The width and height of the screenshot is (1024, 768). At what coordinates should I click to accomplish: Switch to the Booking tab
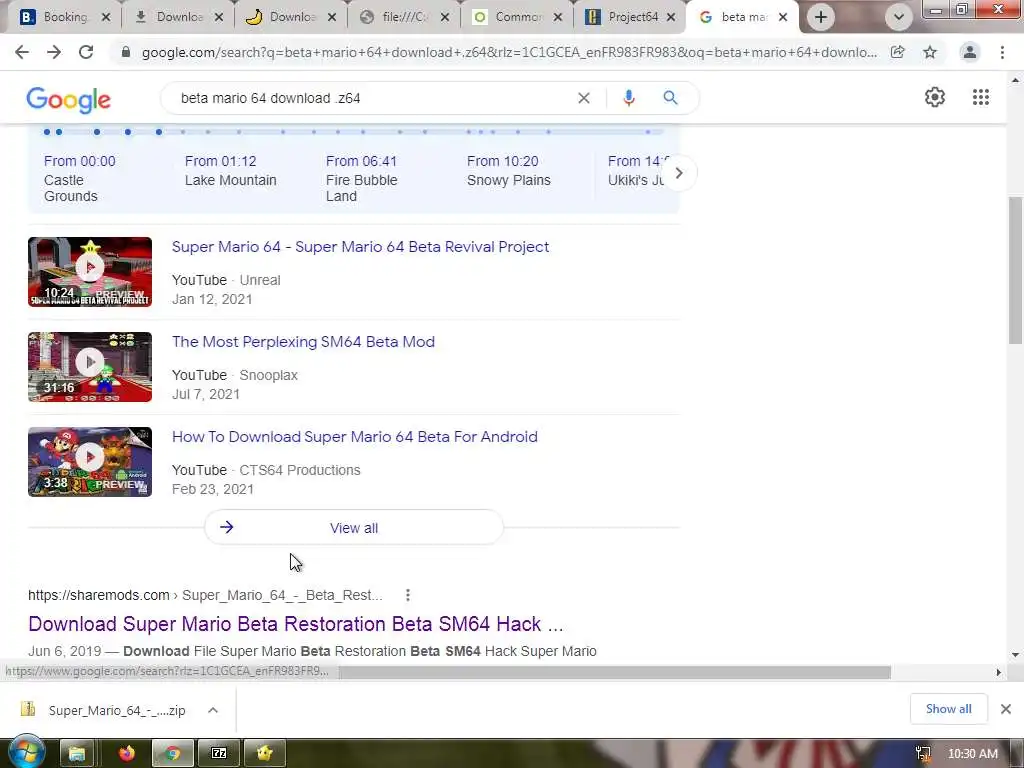[65, 17]
